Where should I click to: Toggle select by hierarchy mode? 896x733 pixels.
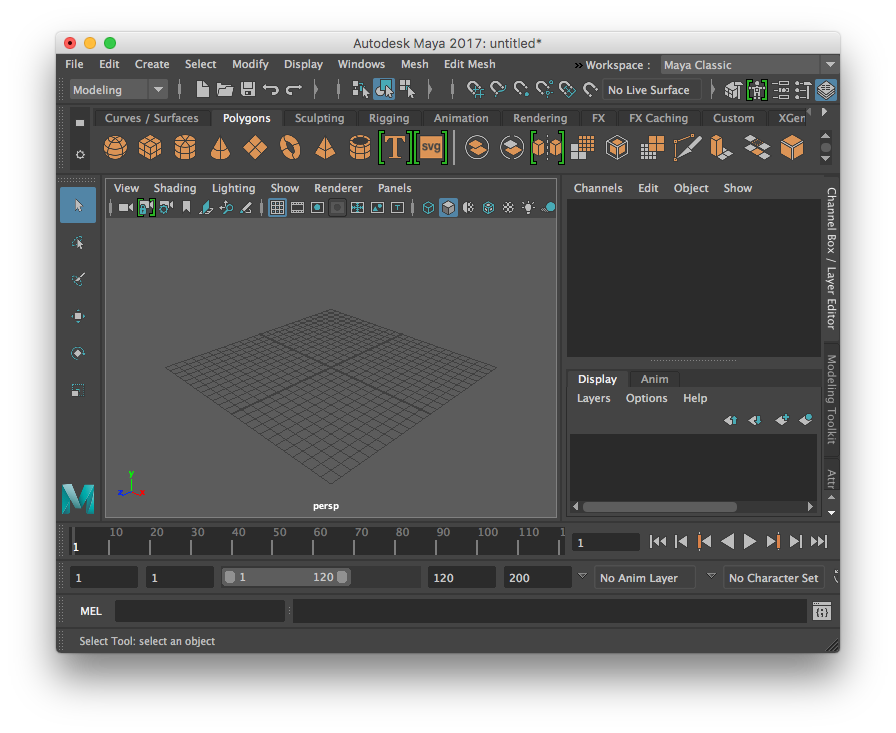361,89
